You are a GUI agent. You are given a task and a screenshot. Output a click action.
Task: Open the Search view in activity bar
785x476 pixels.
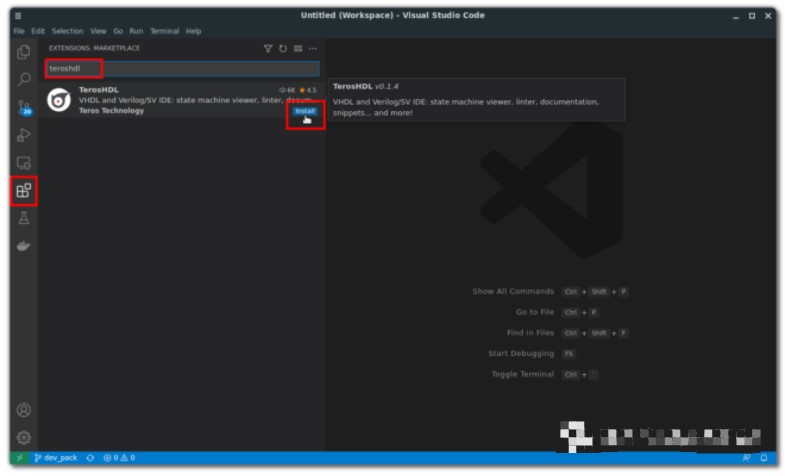coord(24,79)
